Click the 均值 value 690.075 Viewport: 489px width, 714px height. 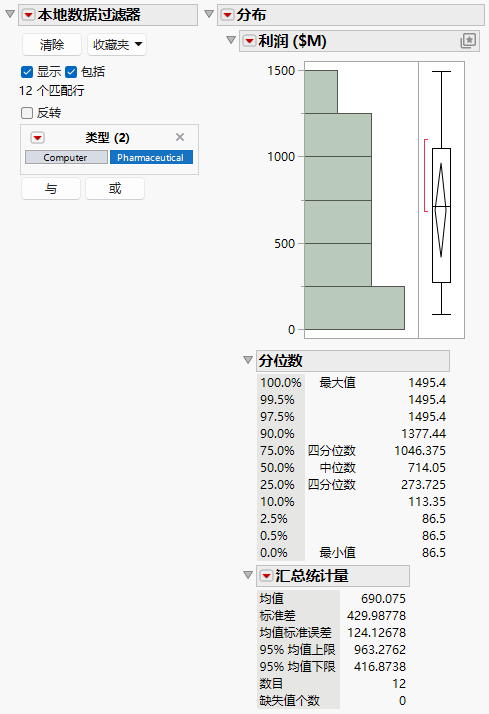pyautogui.click(x=383, y=599)
